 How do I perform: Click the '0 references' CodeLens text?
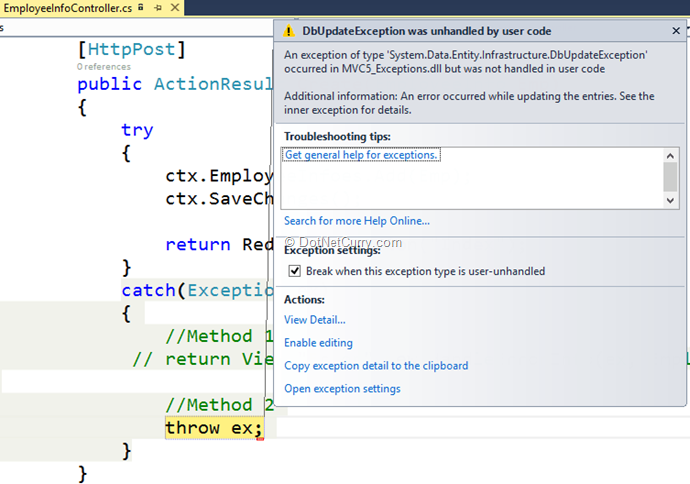[x=104, y=67]
